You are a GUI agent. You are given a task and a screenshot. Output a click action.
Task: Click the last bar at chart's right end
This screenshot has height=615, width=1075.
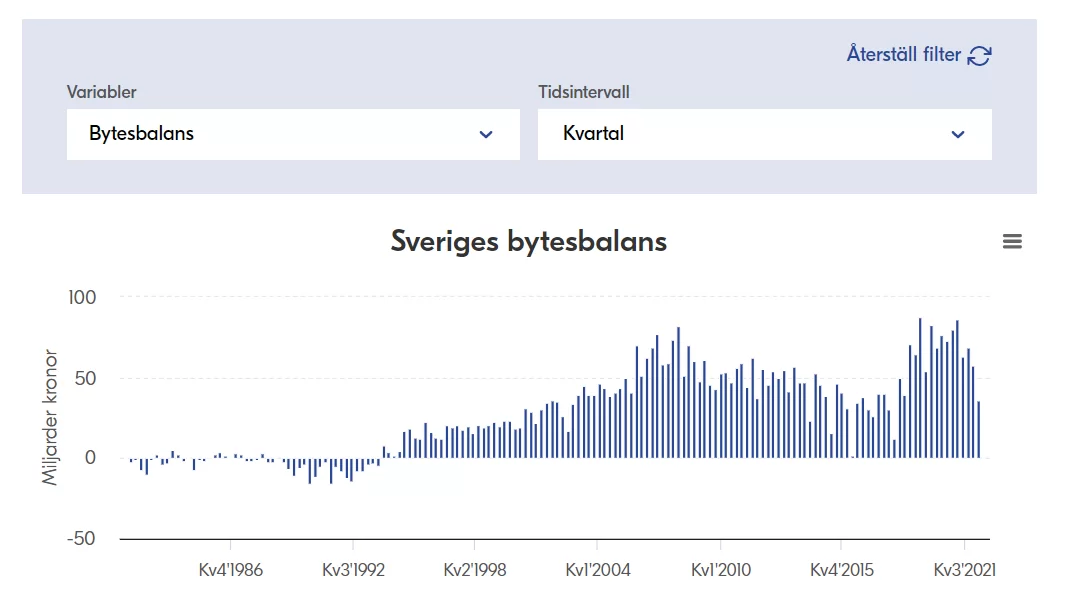tap(979, 430)
